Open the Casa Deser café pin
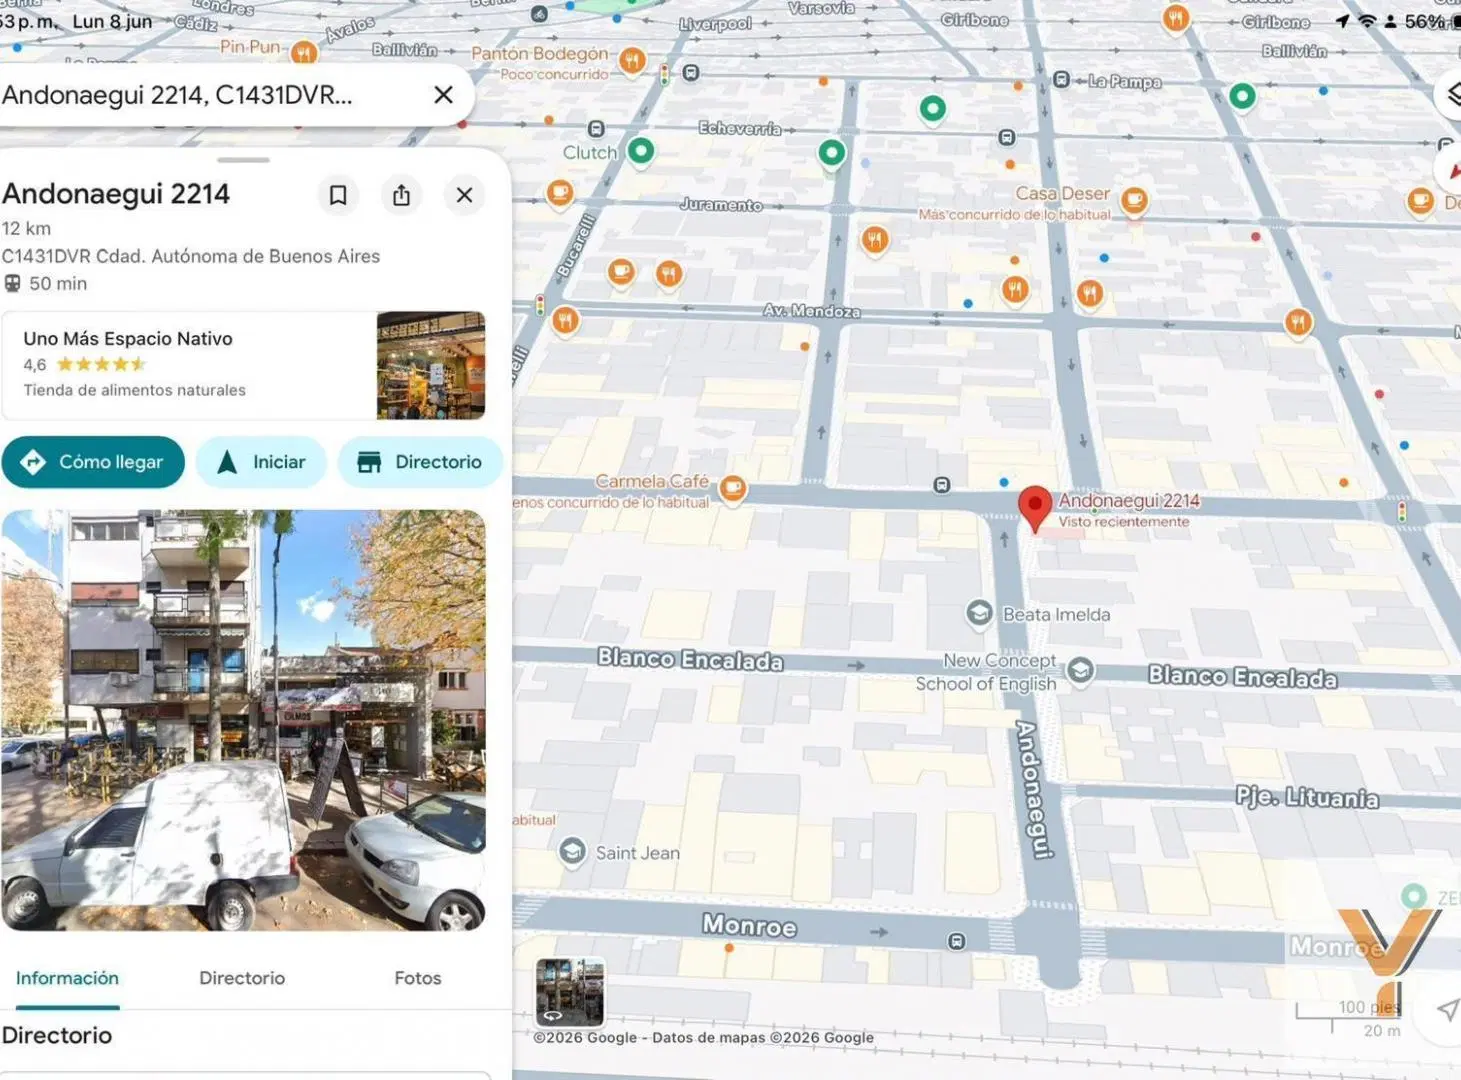Viewport: 1461px width, 1080px height. (1133, 201)
